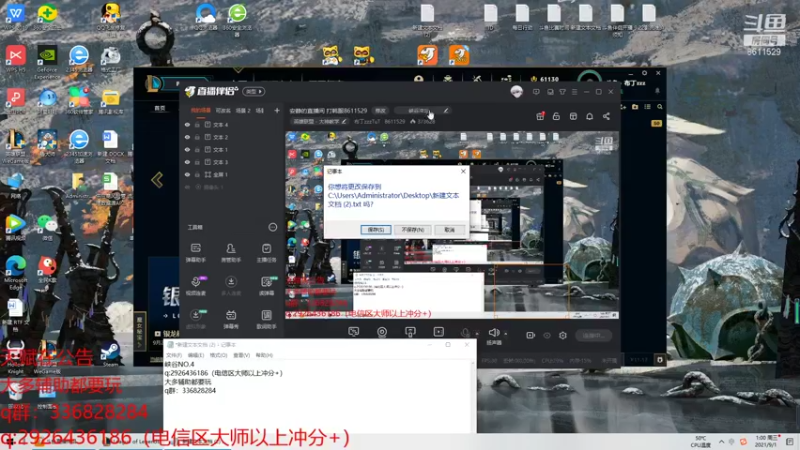Click the record video icon below preview

click(531, 335)
